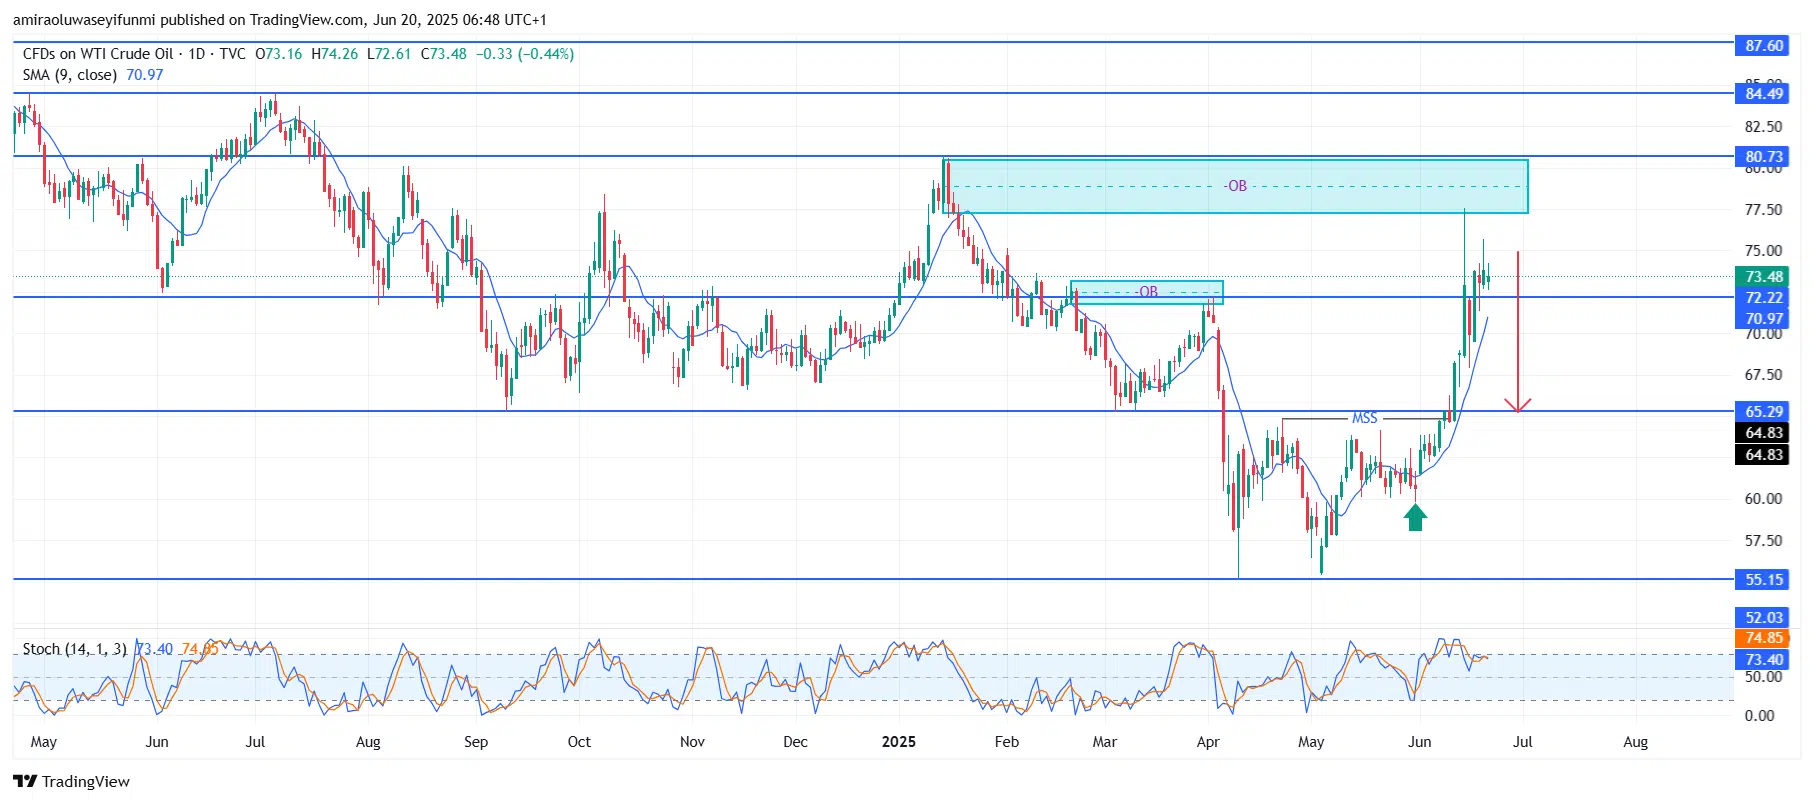The image size is (1814, 803).
Task: Click the CFDs on WTI Crude Oil title
Action: click(x=98, y=54)
